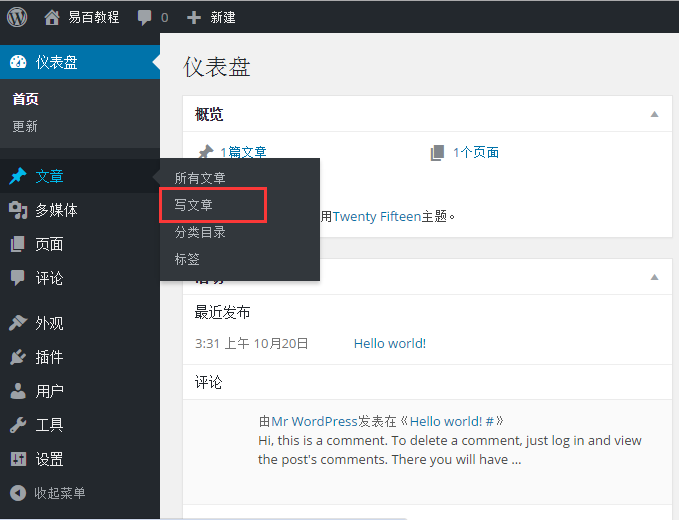Go to 更新 under the dashboard menu

tap(25, 126)
